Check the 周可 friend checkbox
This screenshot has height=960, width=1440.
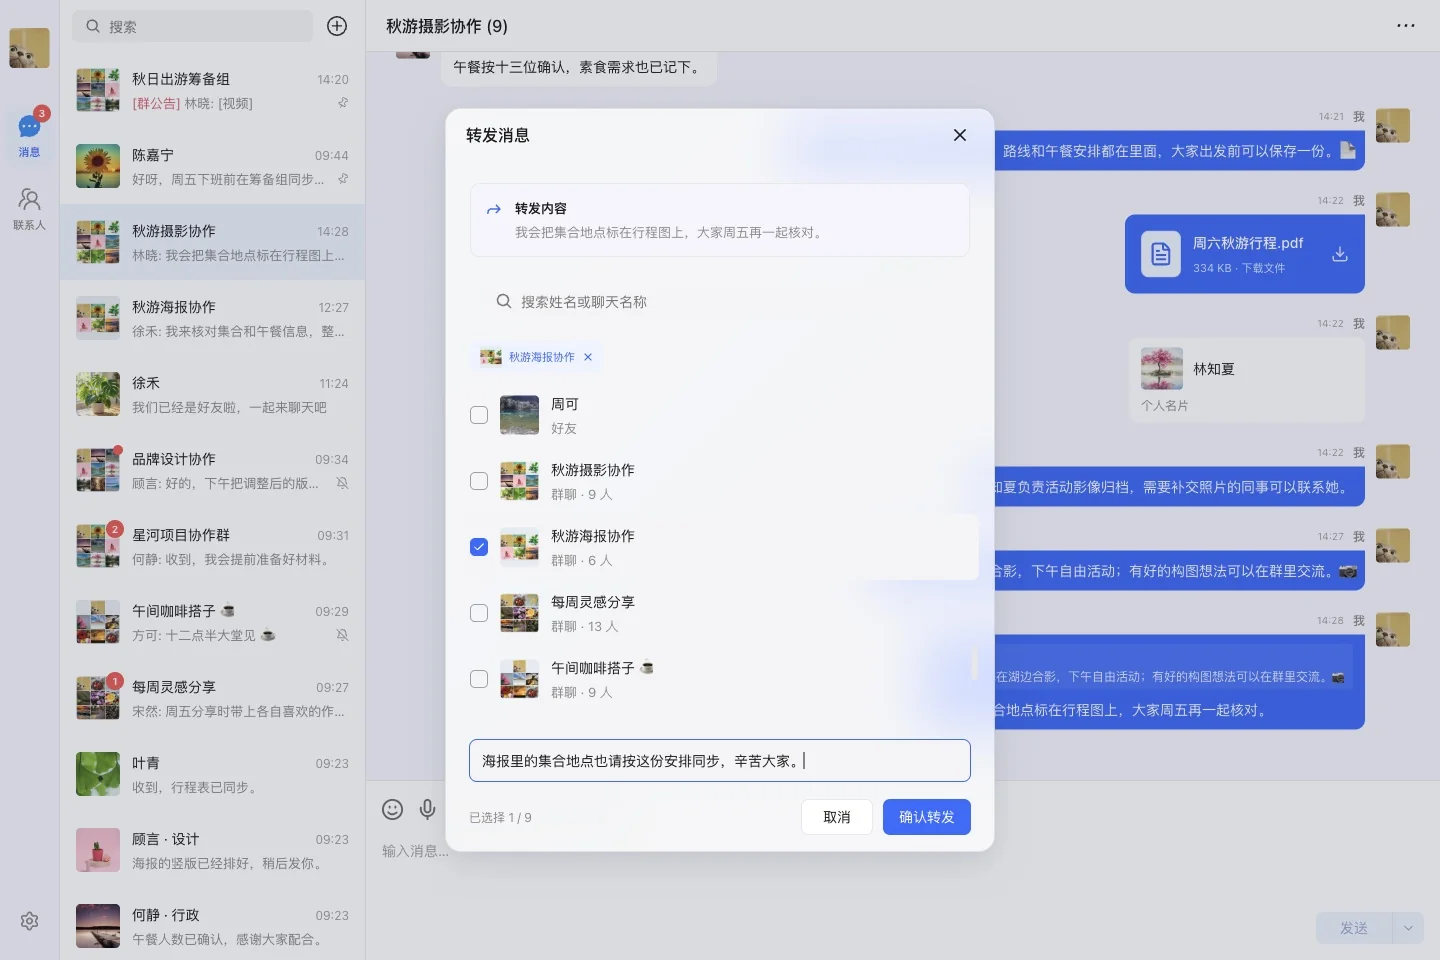[x=479, y=415]
